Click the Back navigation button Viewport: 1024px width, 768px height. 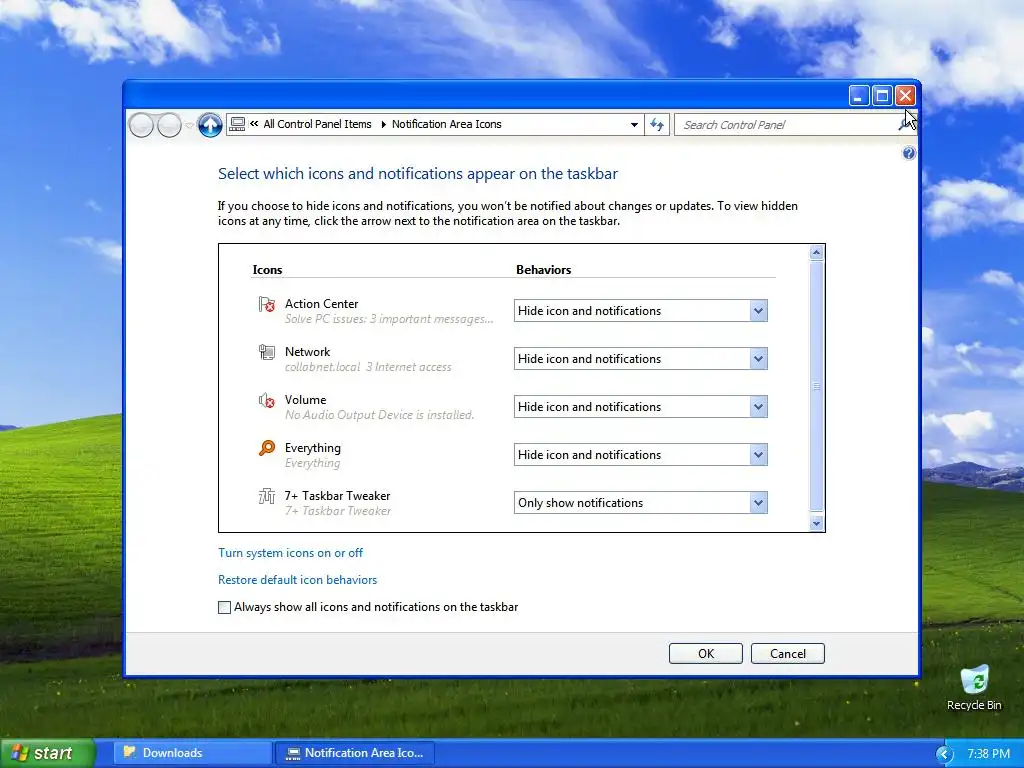141,125
